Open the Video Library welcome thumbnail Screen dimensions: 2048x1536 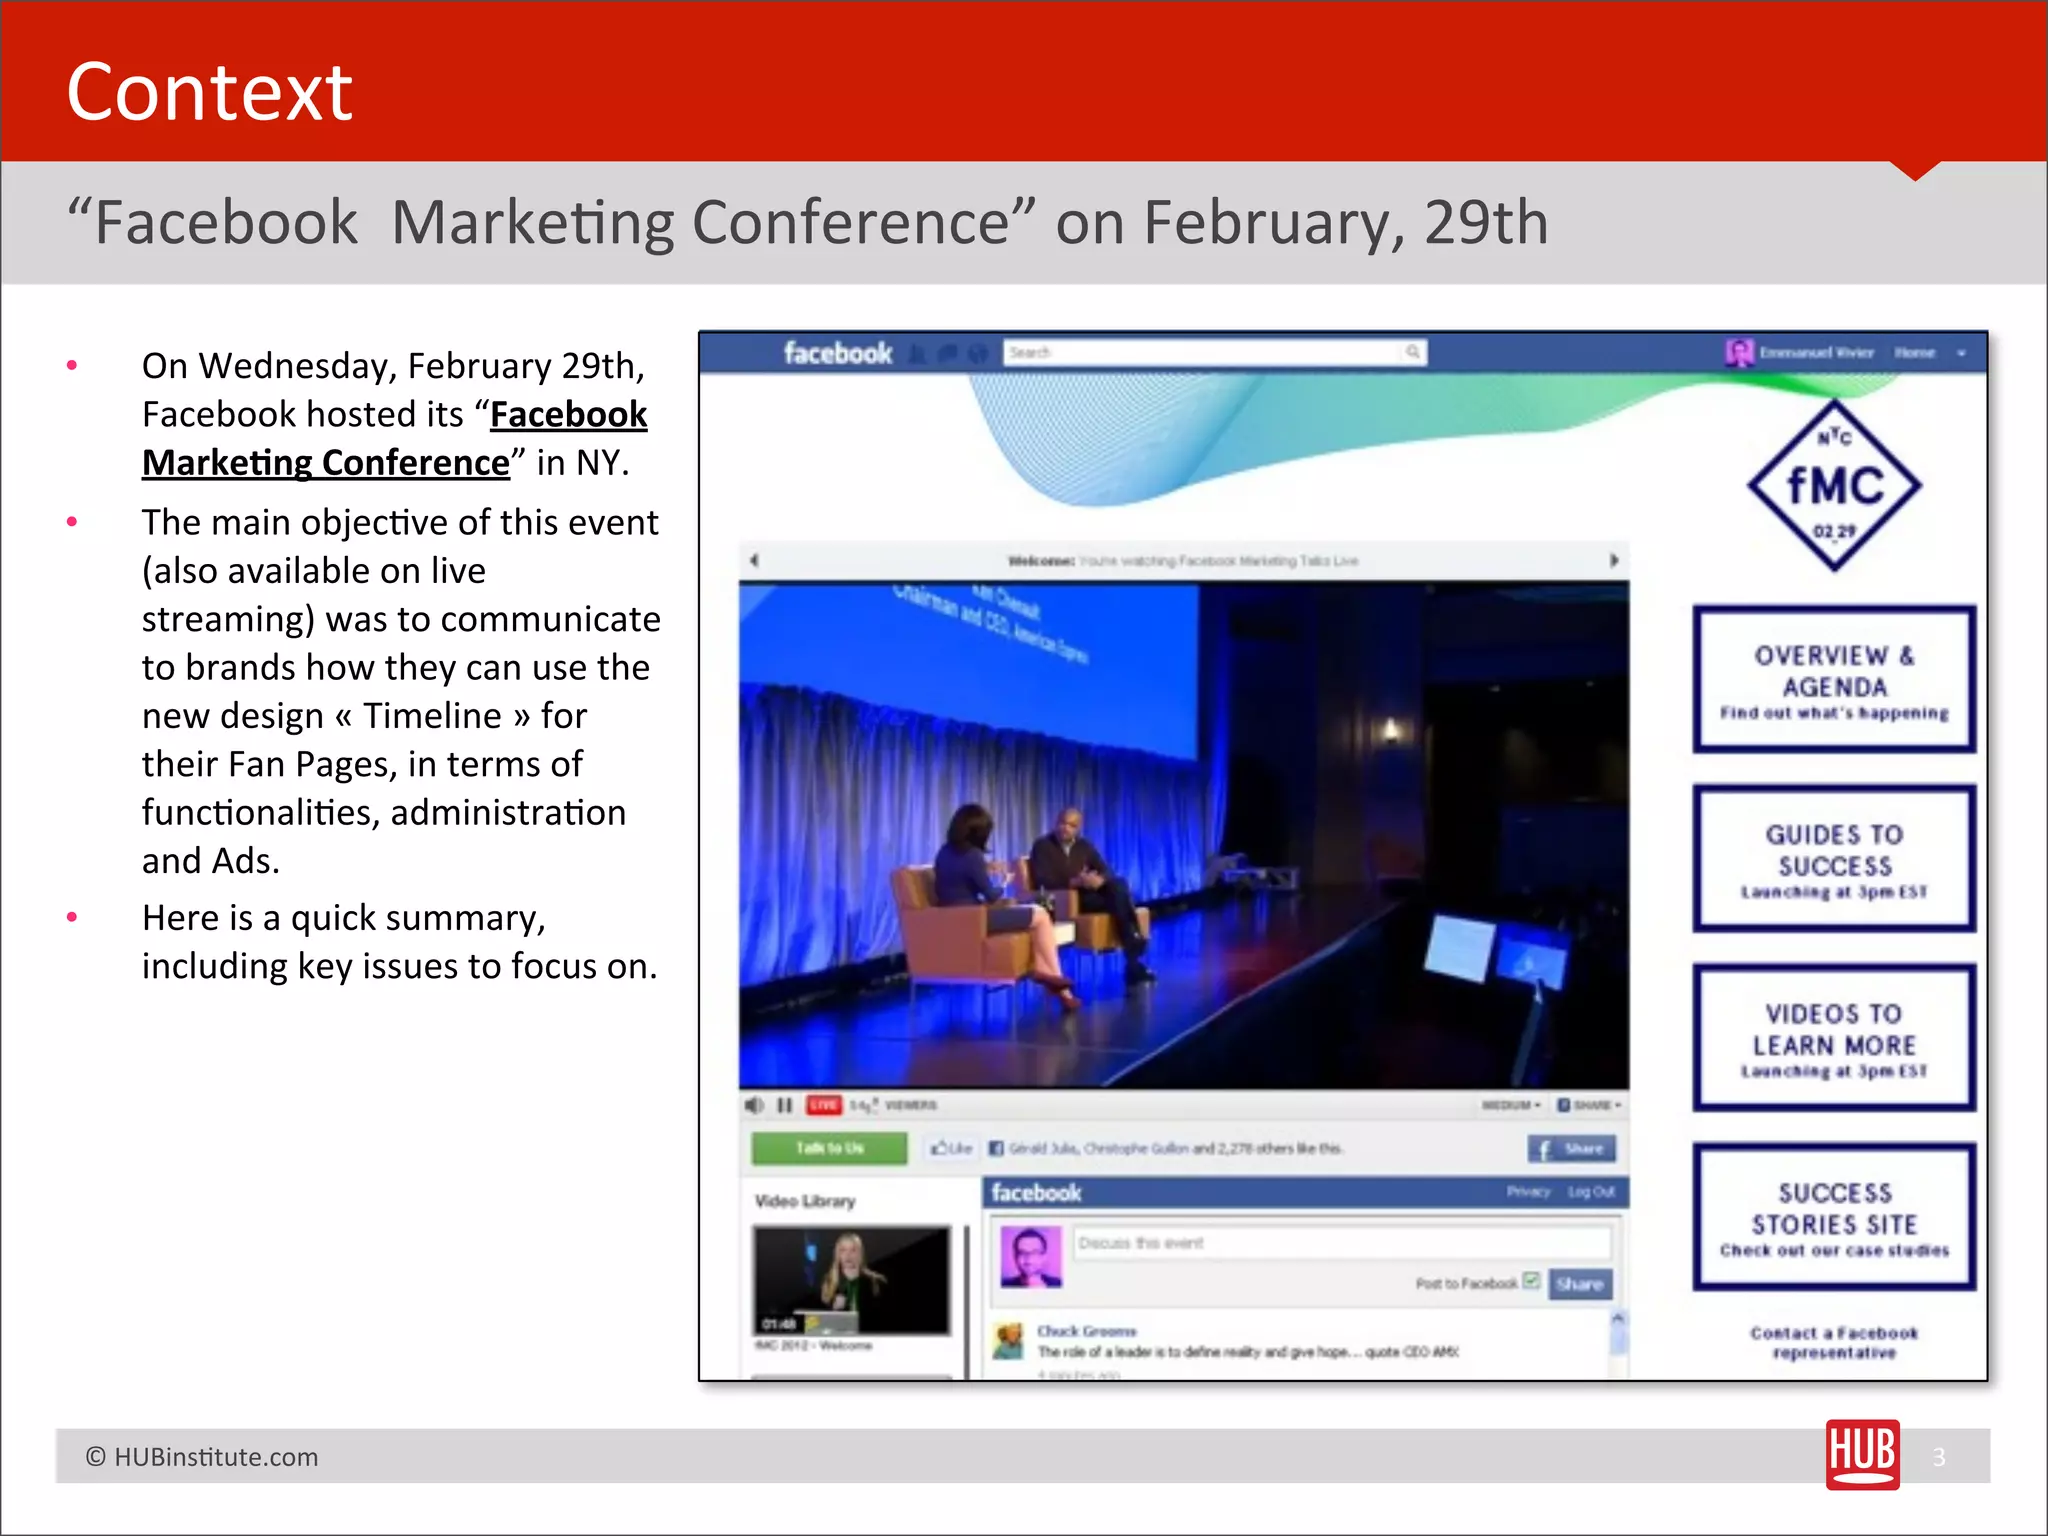pos(851,1280)
